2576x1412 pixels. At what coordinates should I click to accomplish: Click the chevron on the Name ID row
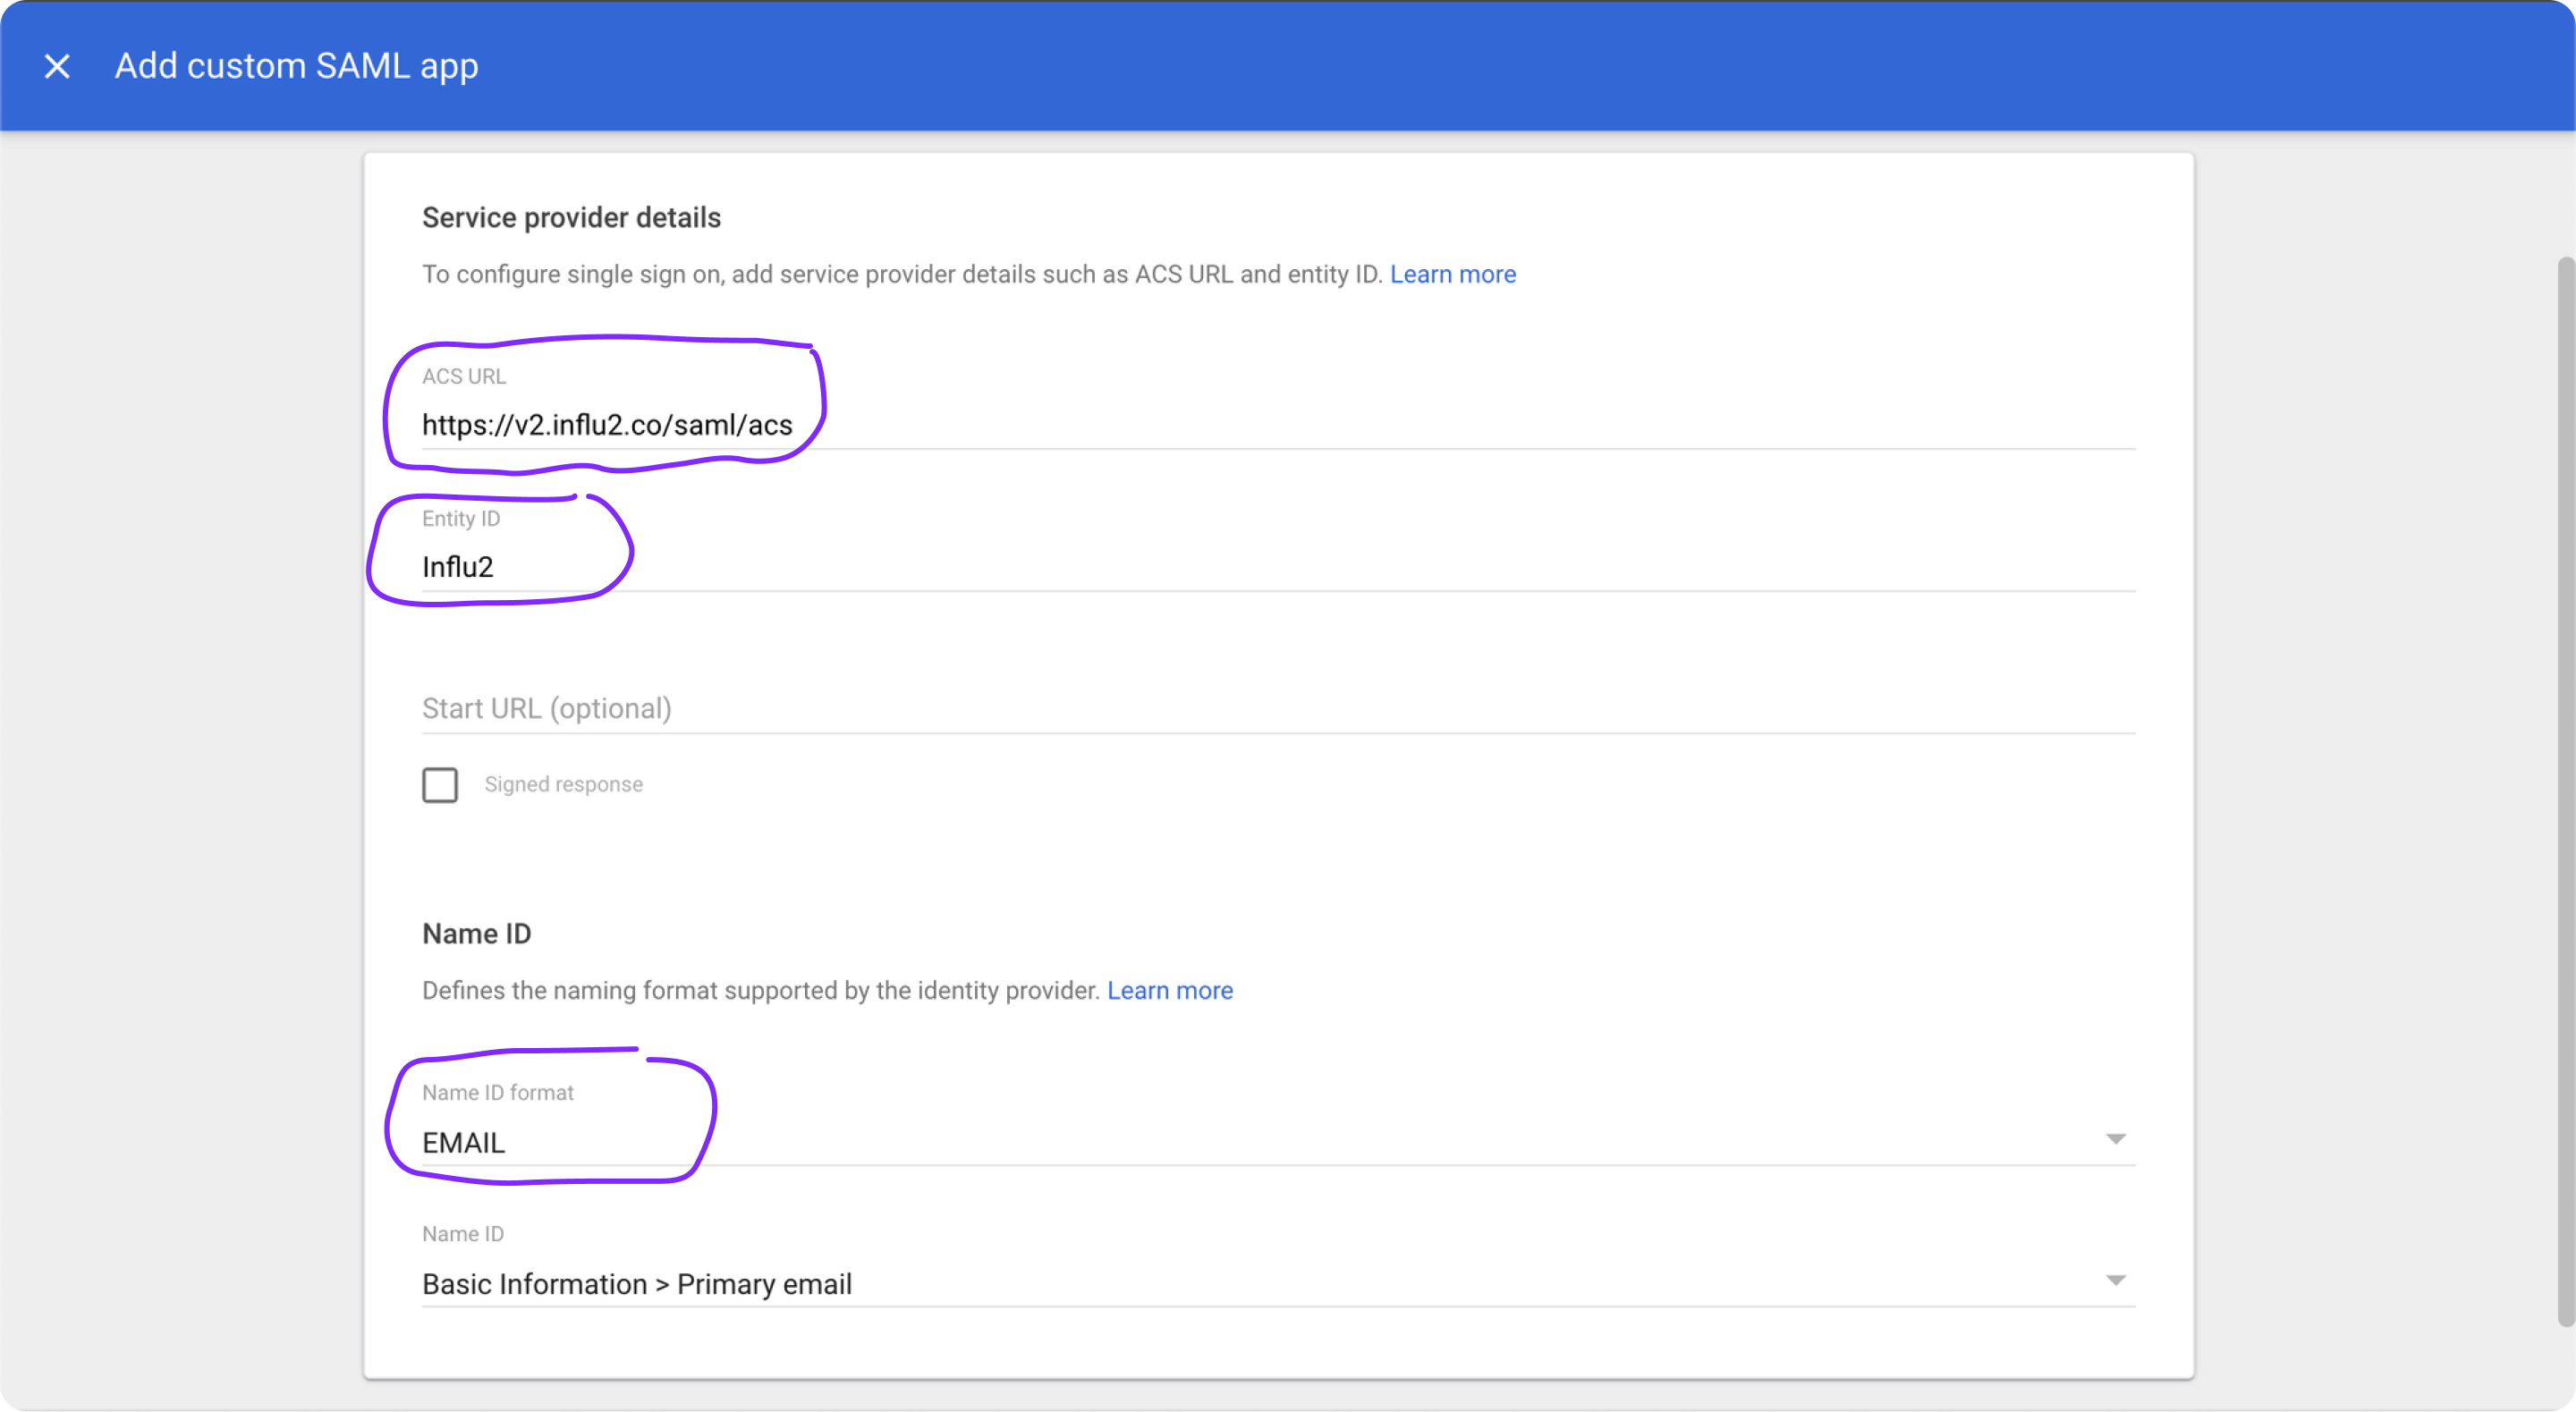pyautogui.click(x=2117, y=1280)
